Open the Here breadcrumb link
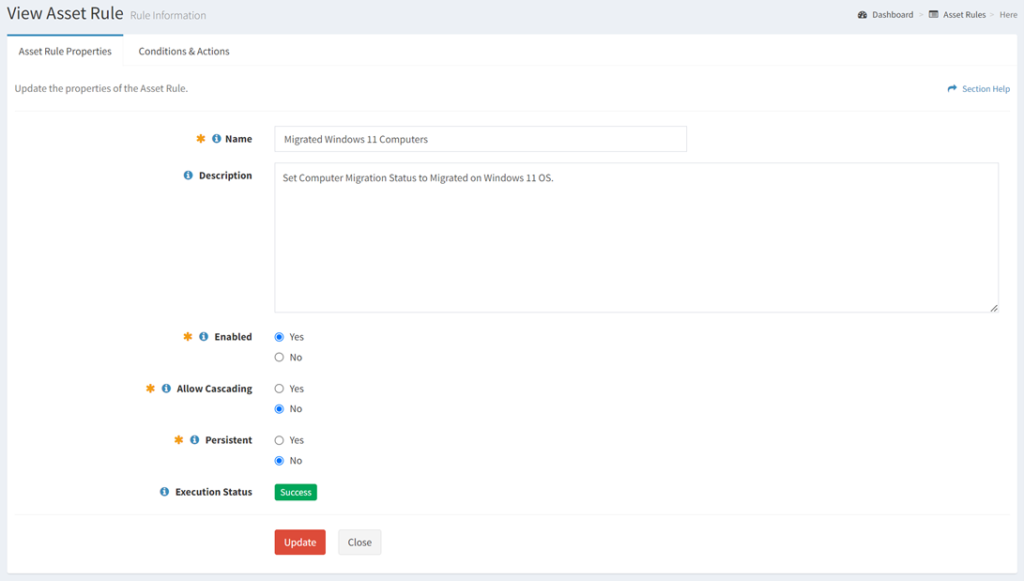Viewport: 1024px width, 581px height. 1008,14
